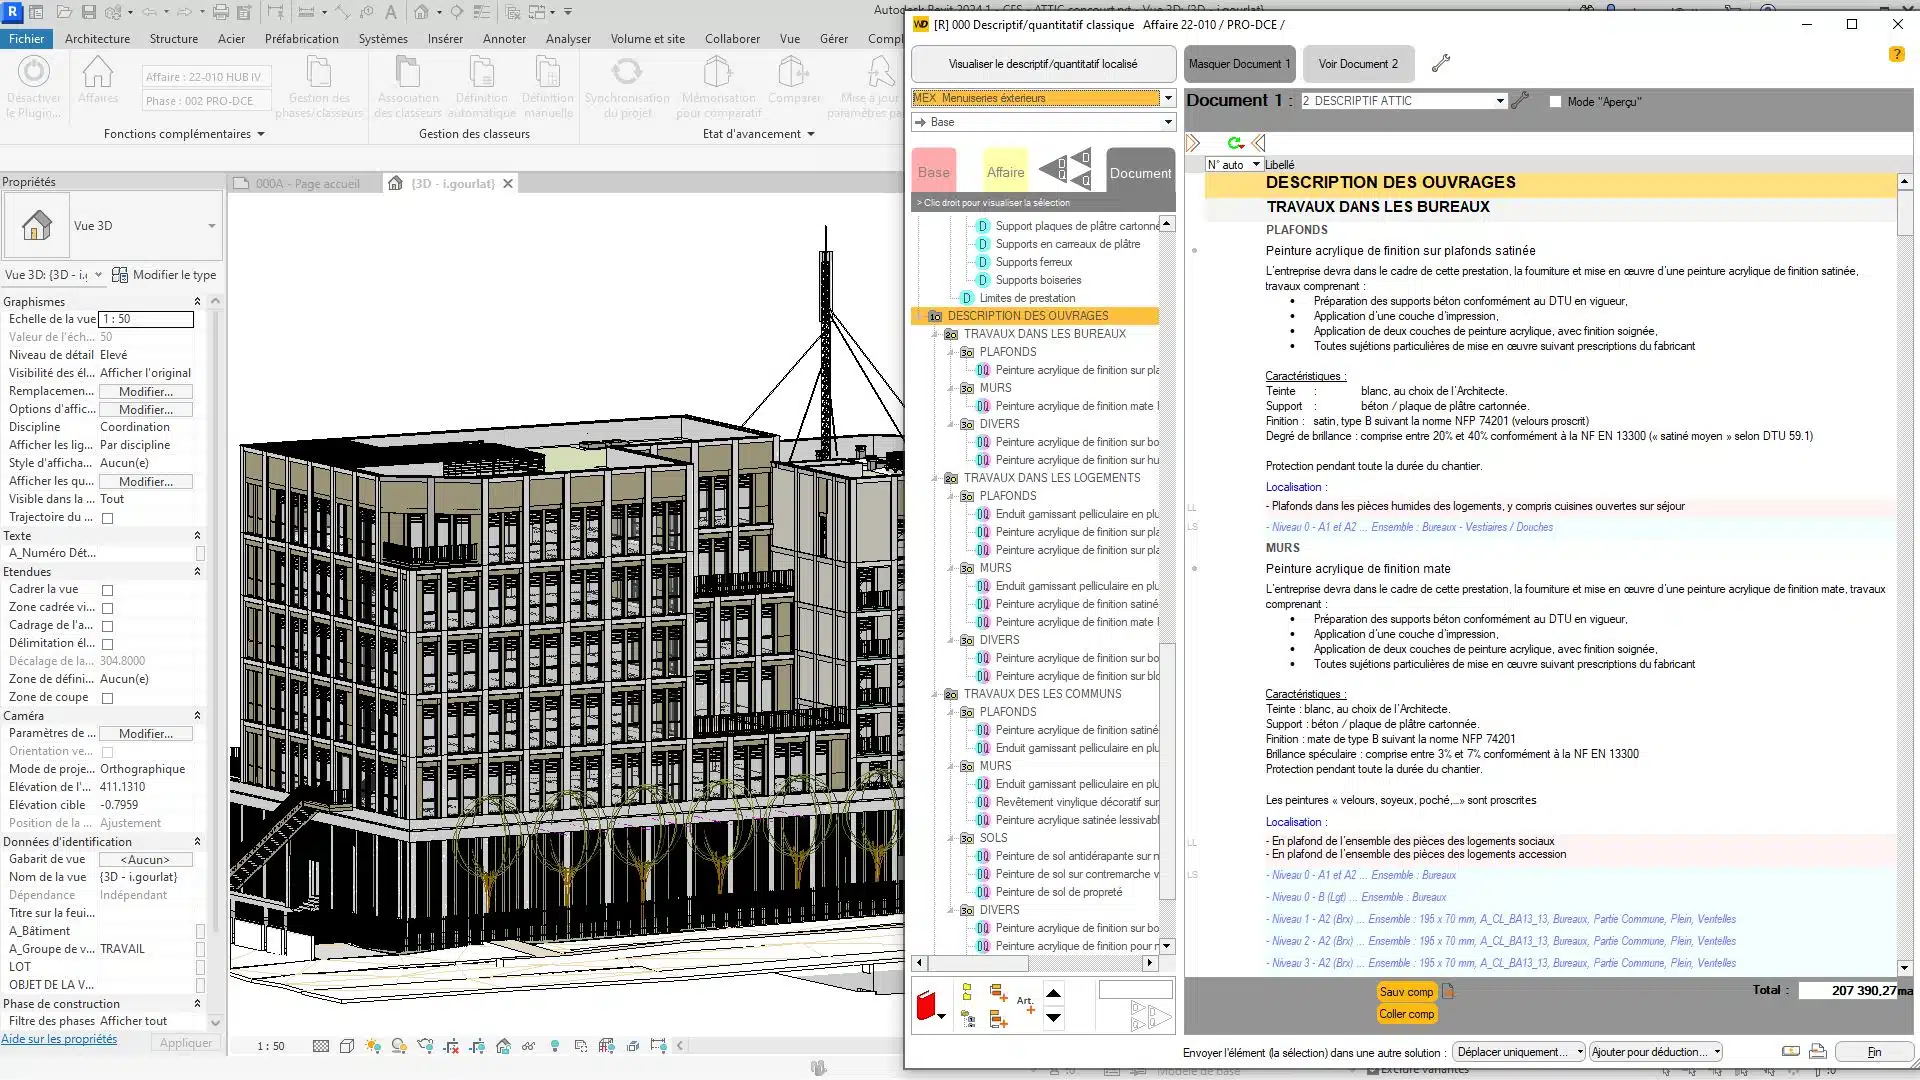The image size is (1920, 1080).
Task: Click the wrench icon next to Document 1 dropdown
Action: pyautogui.click(x=1520, y=101)
